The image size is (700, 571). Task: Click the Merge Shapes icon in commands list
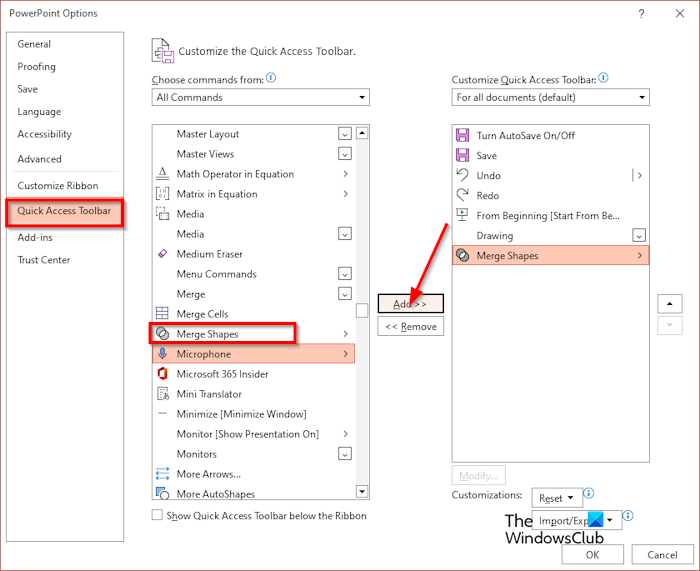[162, 333]
